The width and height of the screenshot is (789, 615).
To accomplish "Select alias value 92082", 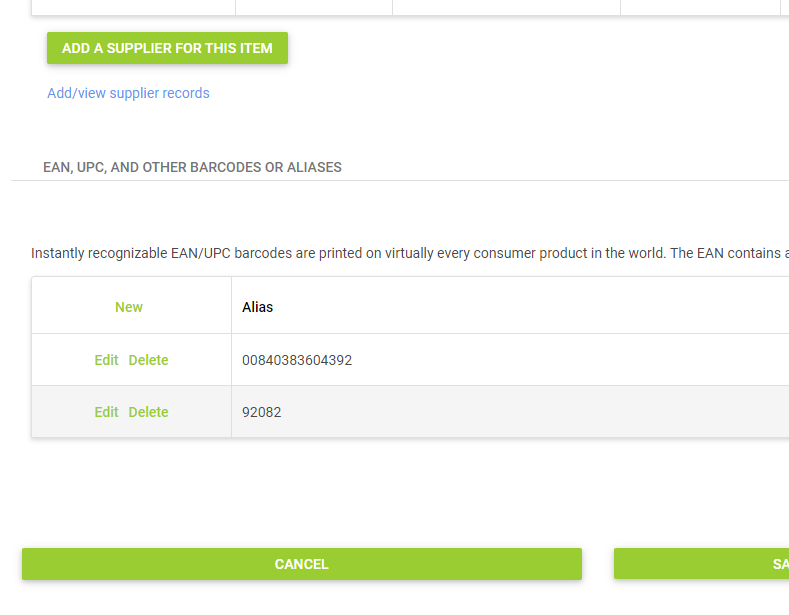I will point(262,412).
